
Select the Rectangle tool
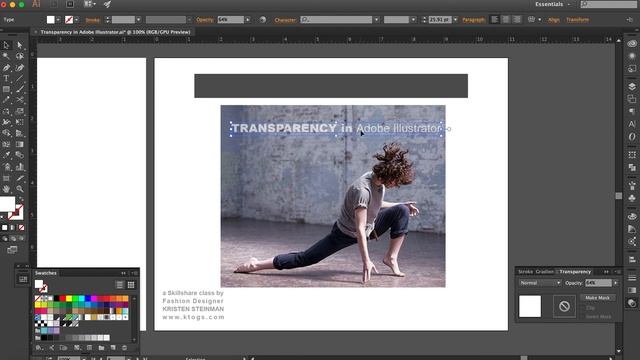(x=6, y=89)
